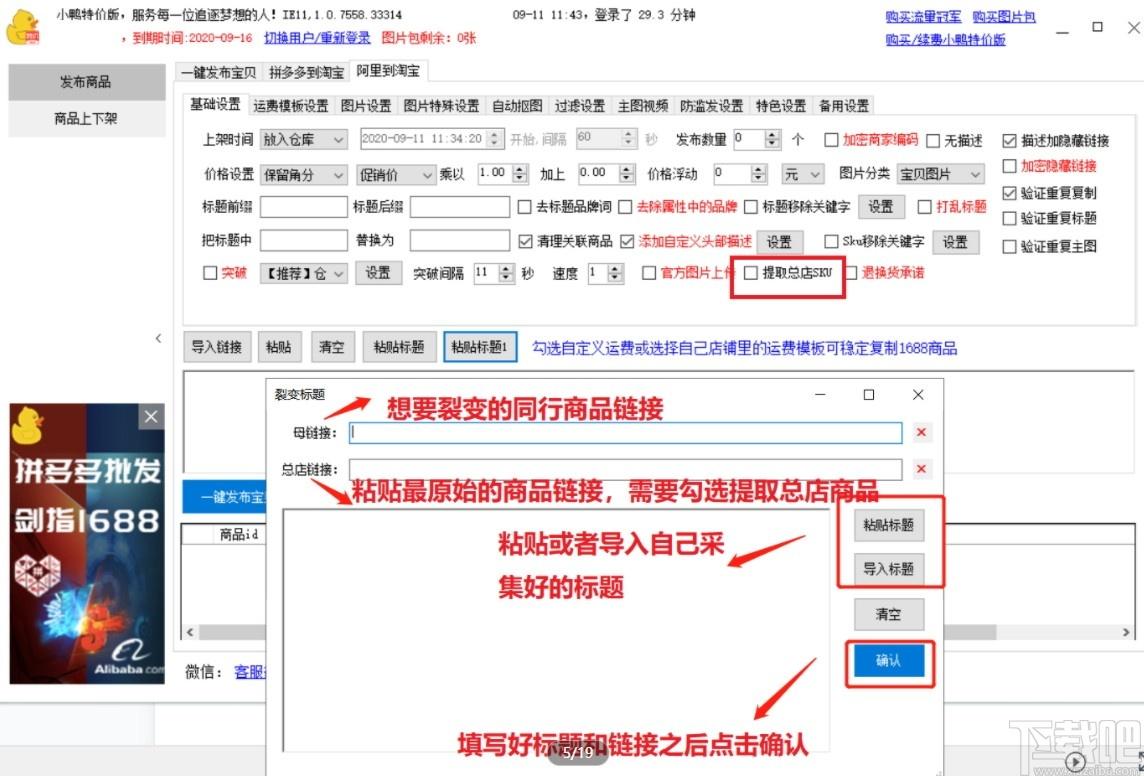
Task: Confirm with the blue 确认 button
Action: coord(889,661)
